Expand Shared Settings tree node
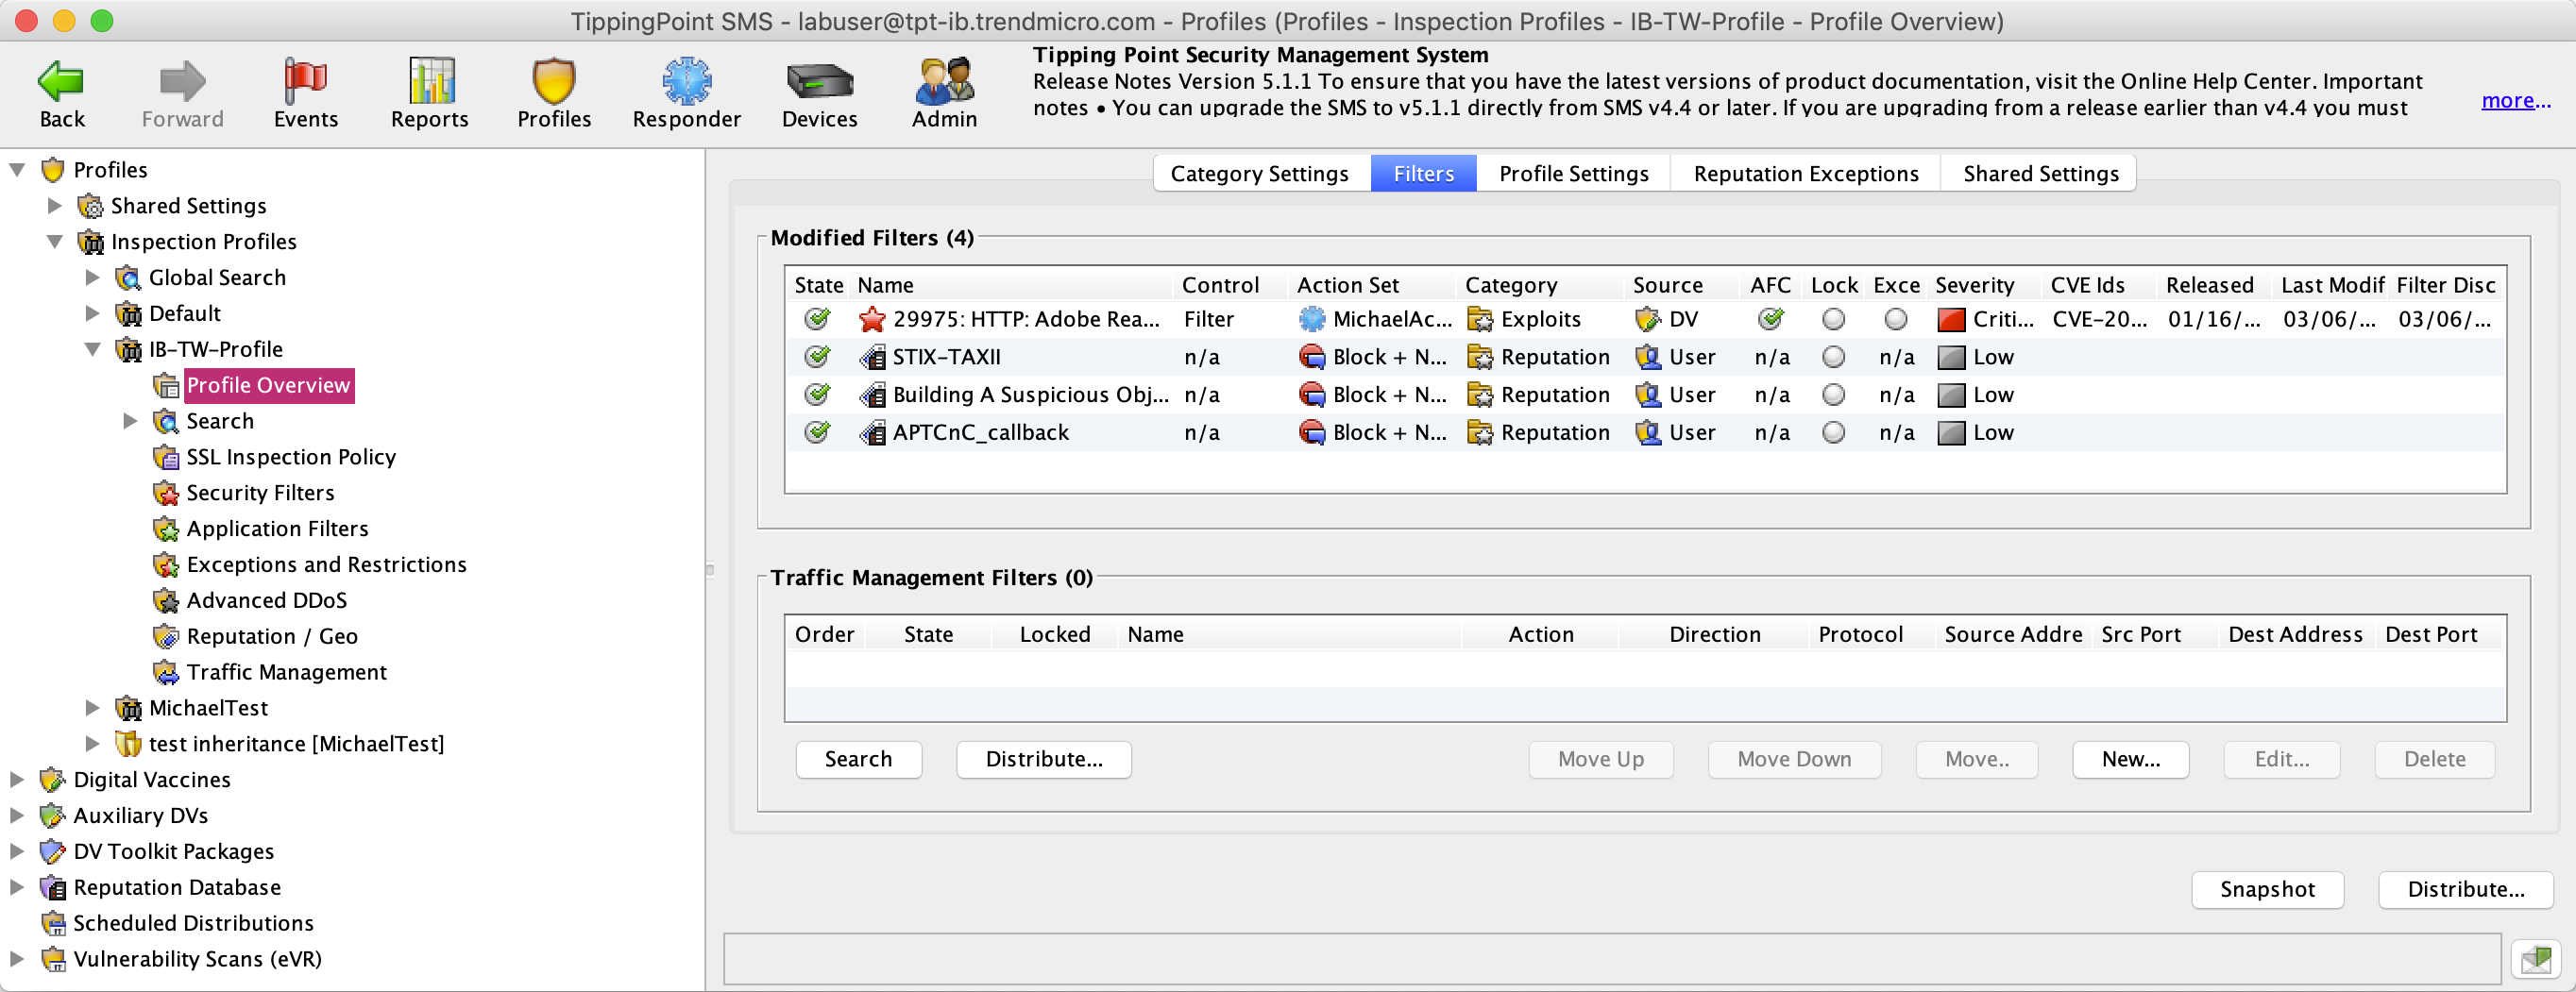 point(55,206)
